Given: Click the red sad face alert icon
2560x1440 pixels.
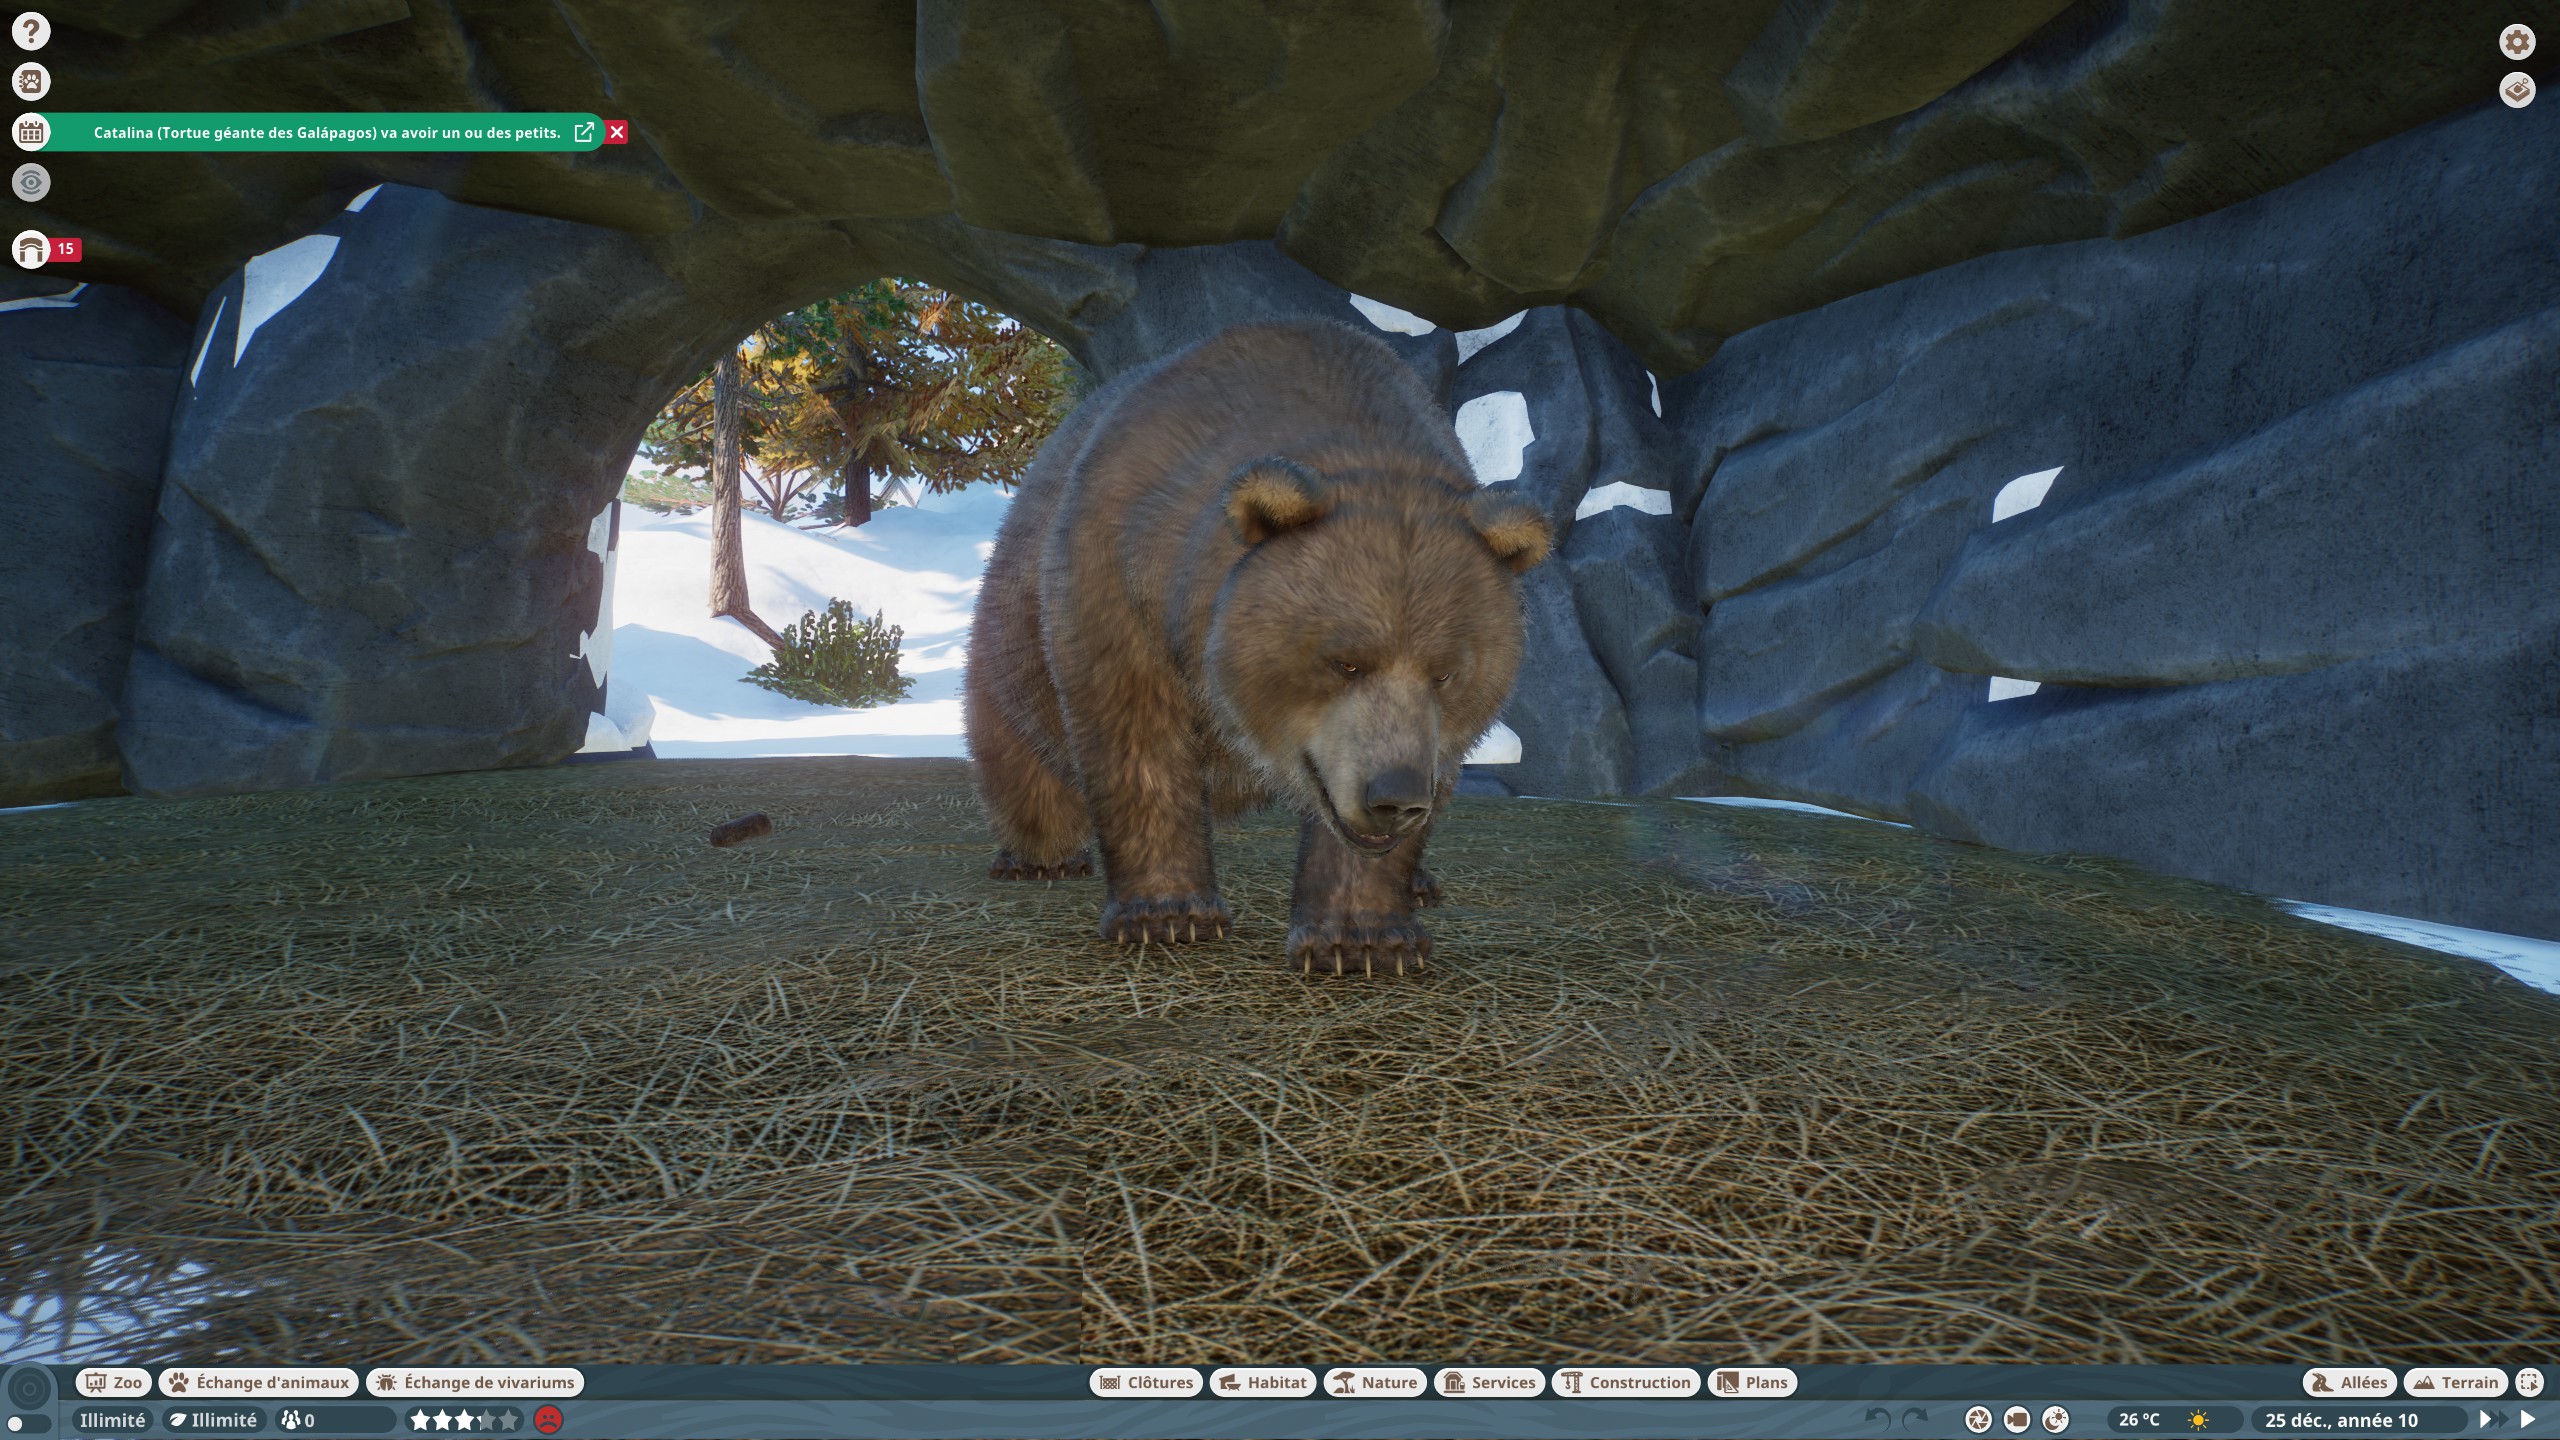Looking at the screenshot, I should click(548, 1419).
